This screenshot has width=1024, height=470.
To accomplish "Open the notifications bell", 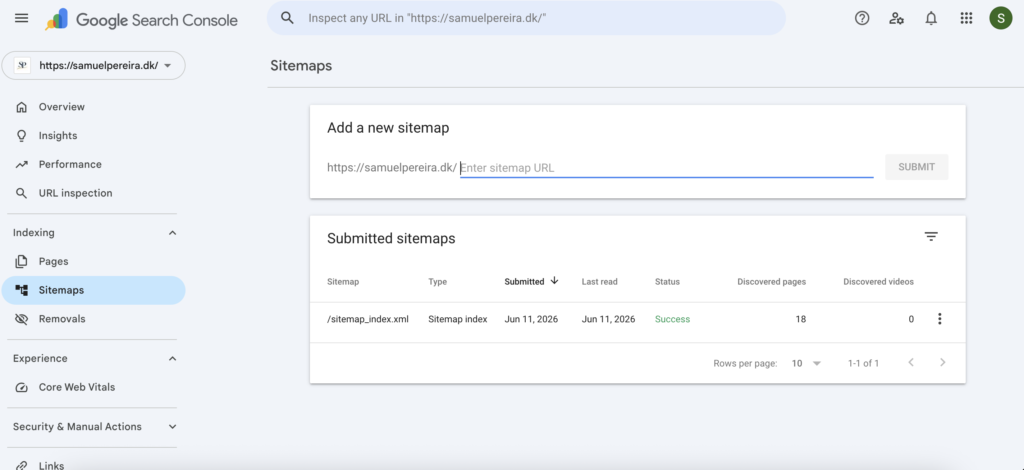I will 931,18.
